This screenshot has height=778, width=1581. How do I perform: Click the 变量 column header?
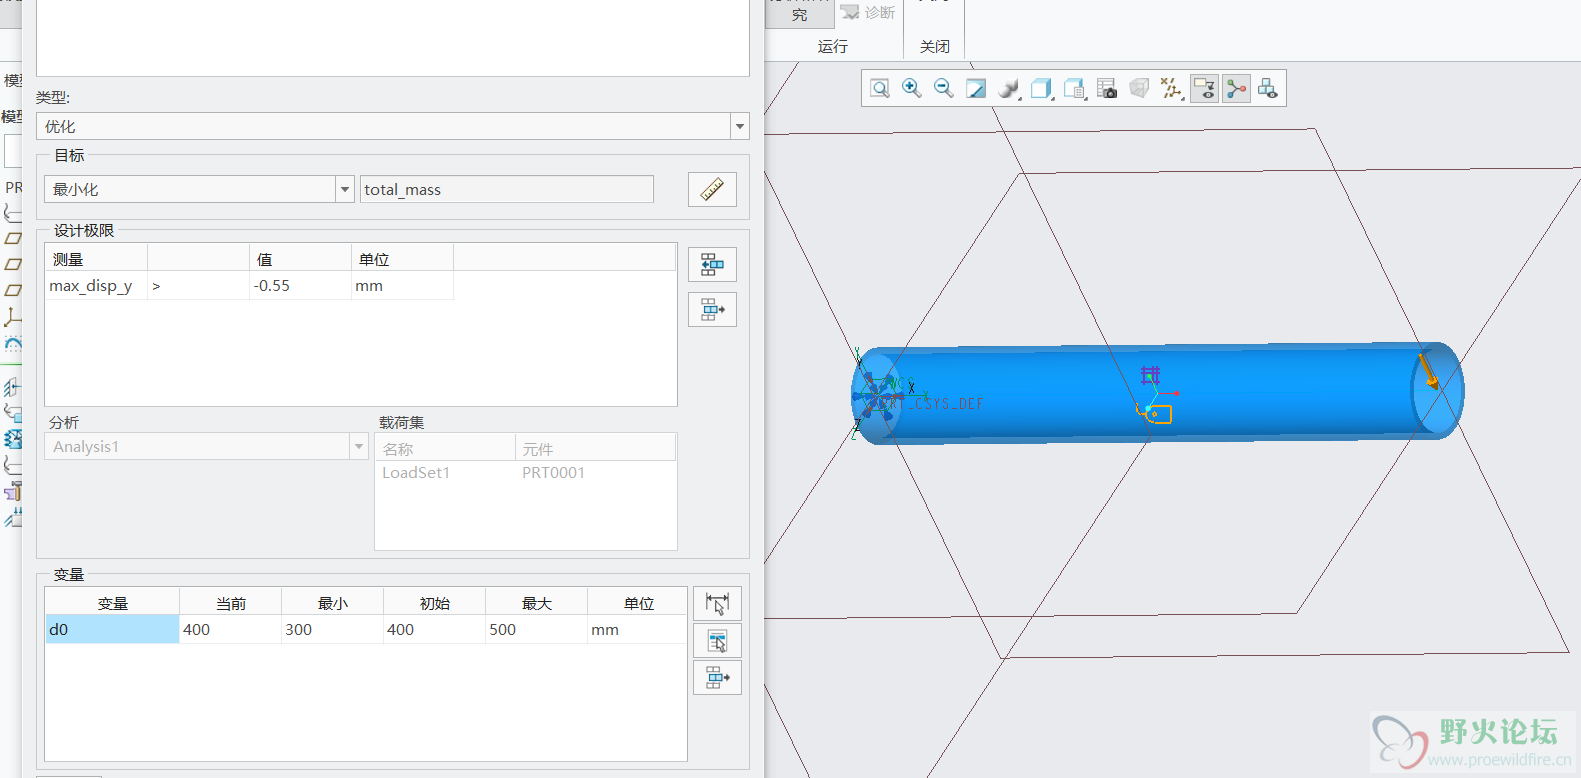coord(112,602)
